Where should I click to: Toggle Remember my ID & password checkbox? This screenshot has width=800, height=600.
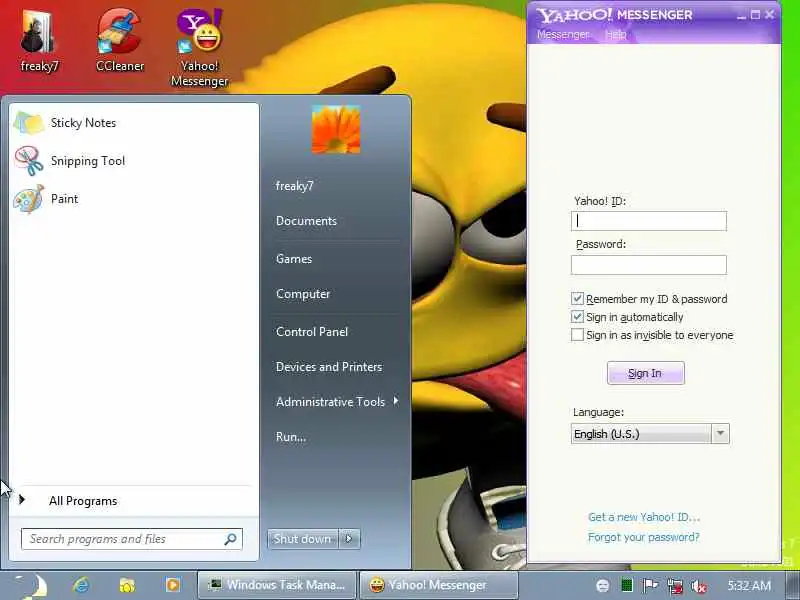click(577, 298)
